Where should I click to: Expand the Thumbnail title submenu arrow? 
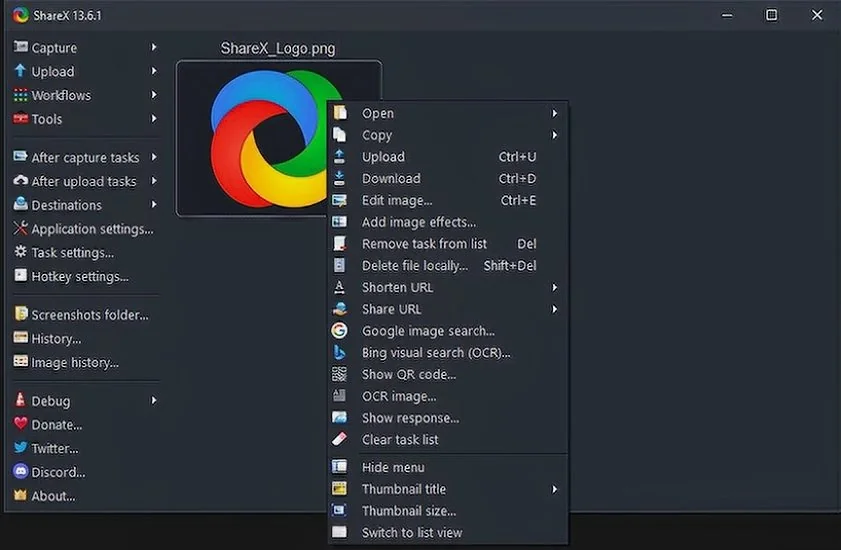click(x=555, y=489)
